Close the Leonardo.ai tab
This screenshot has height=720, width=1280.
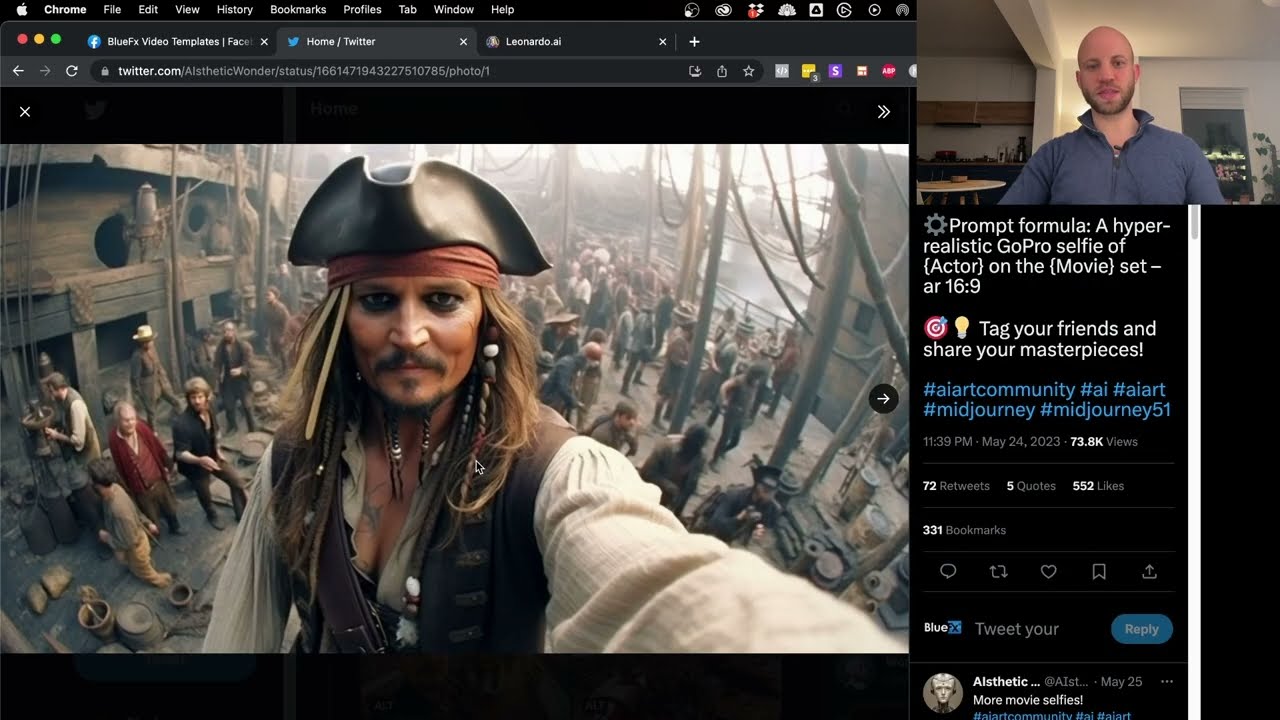pos(662,42)
